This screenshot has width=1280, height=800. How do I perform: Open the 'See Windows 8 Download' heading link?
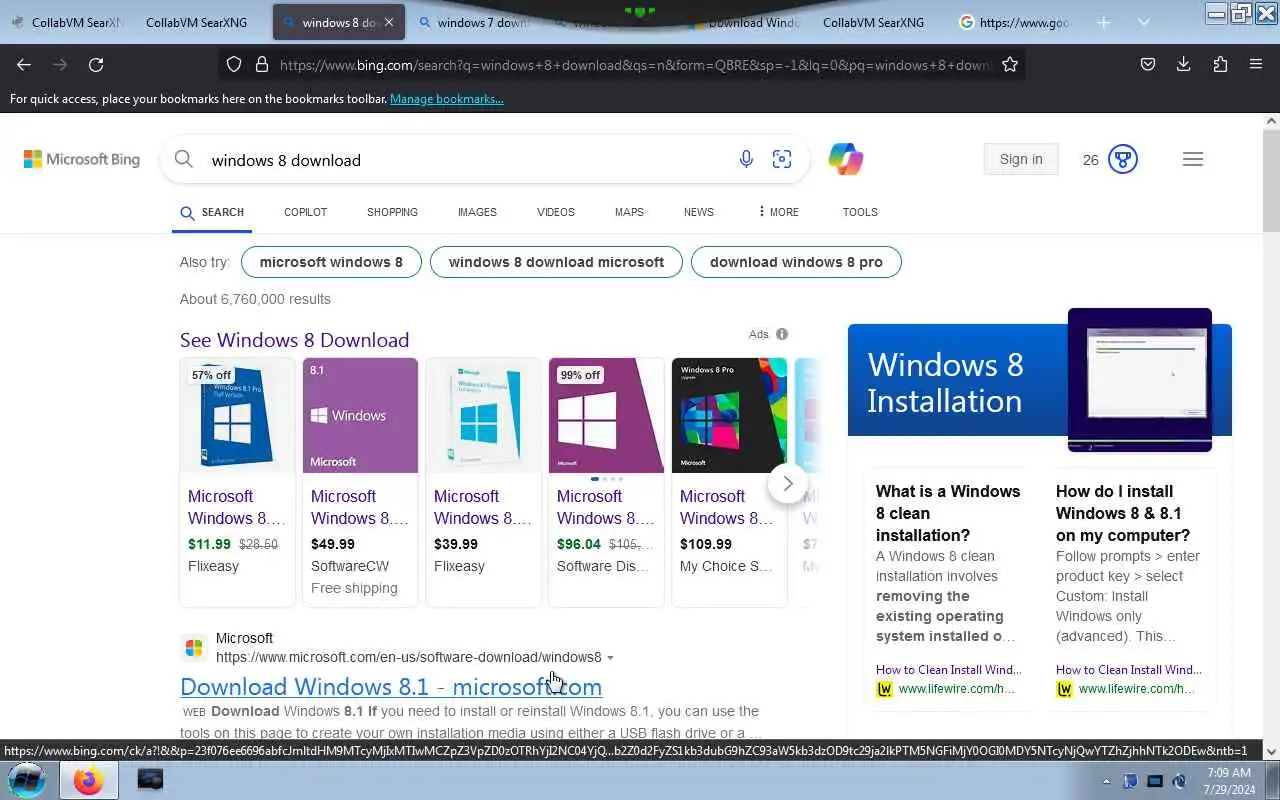pyautogui.click(x=294, y=340)
